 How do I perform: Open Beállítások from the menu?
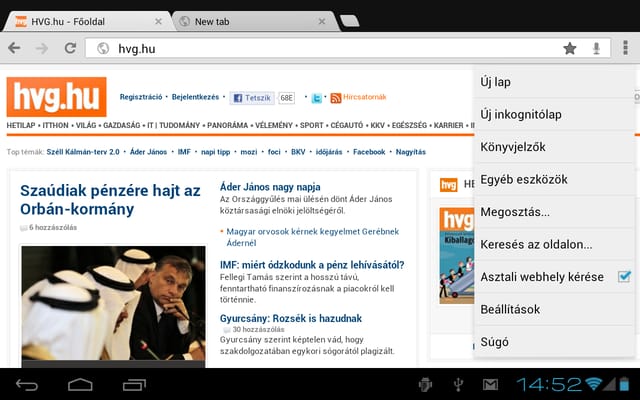click(554, 309)
